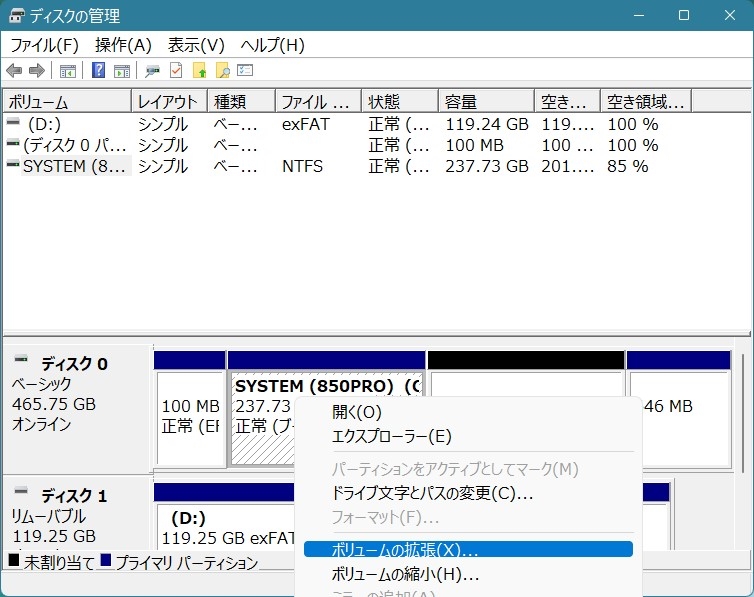Sort by the 空き… column header
The image size is (754, 597).
tap(567, 101)
